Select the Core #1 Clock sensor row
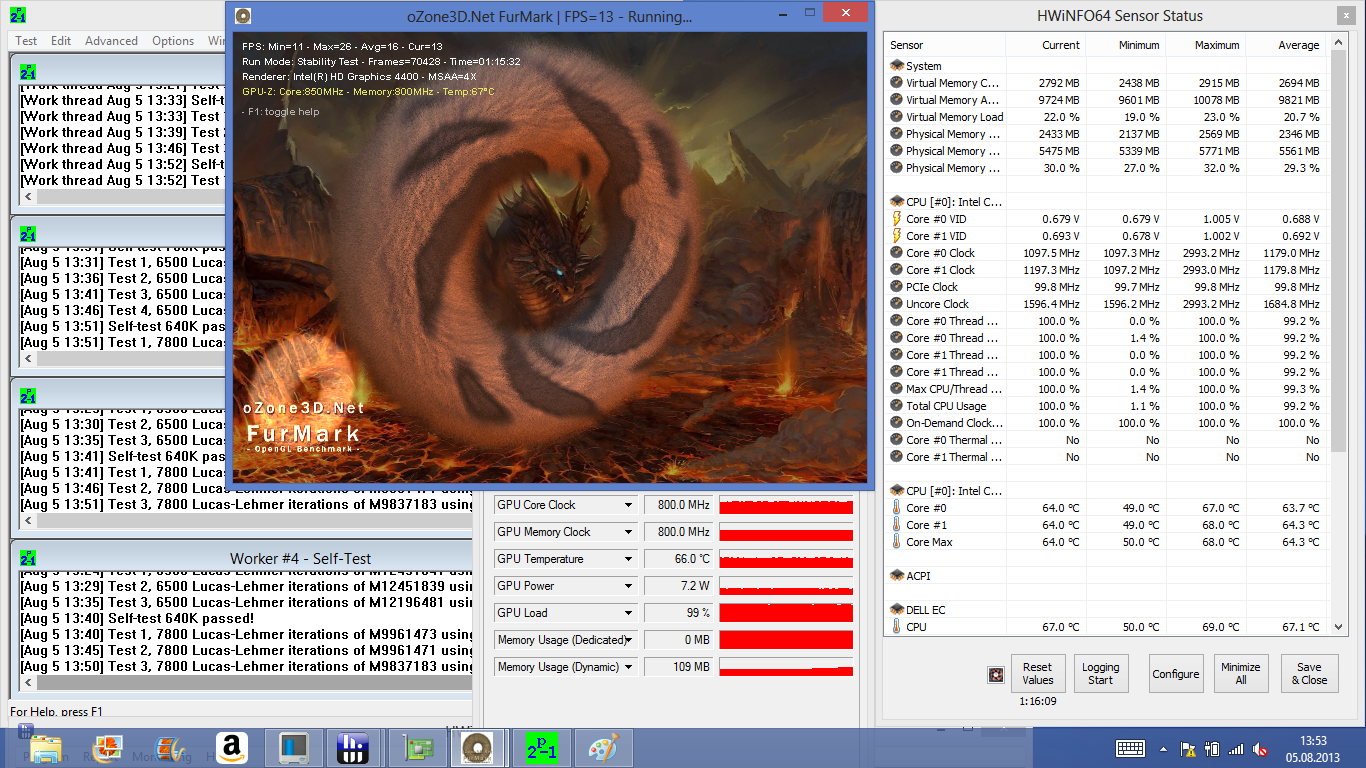Viewport: 1366px width, 768px height. pyautogui.click(x=1107, y=270)
